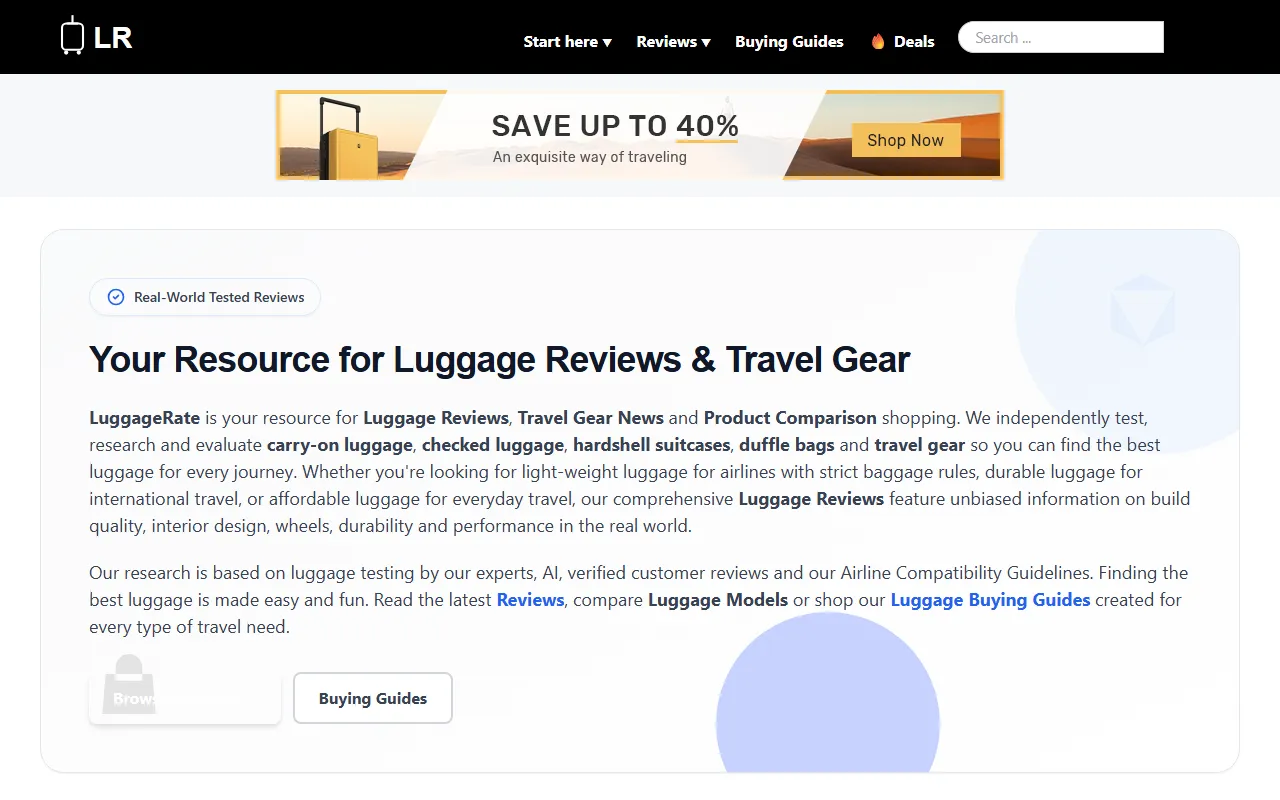
Task: Click the LR logo text
Action: coord(112,38)
